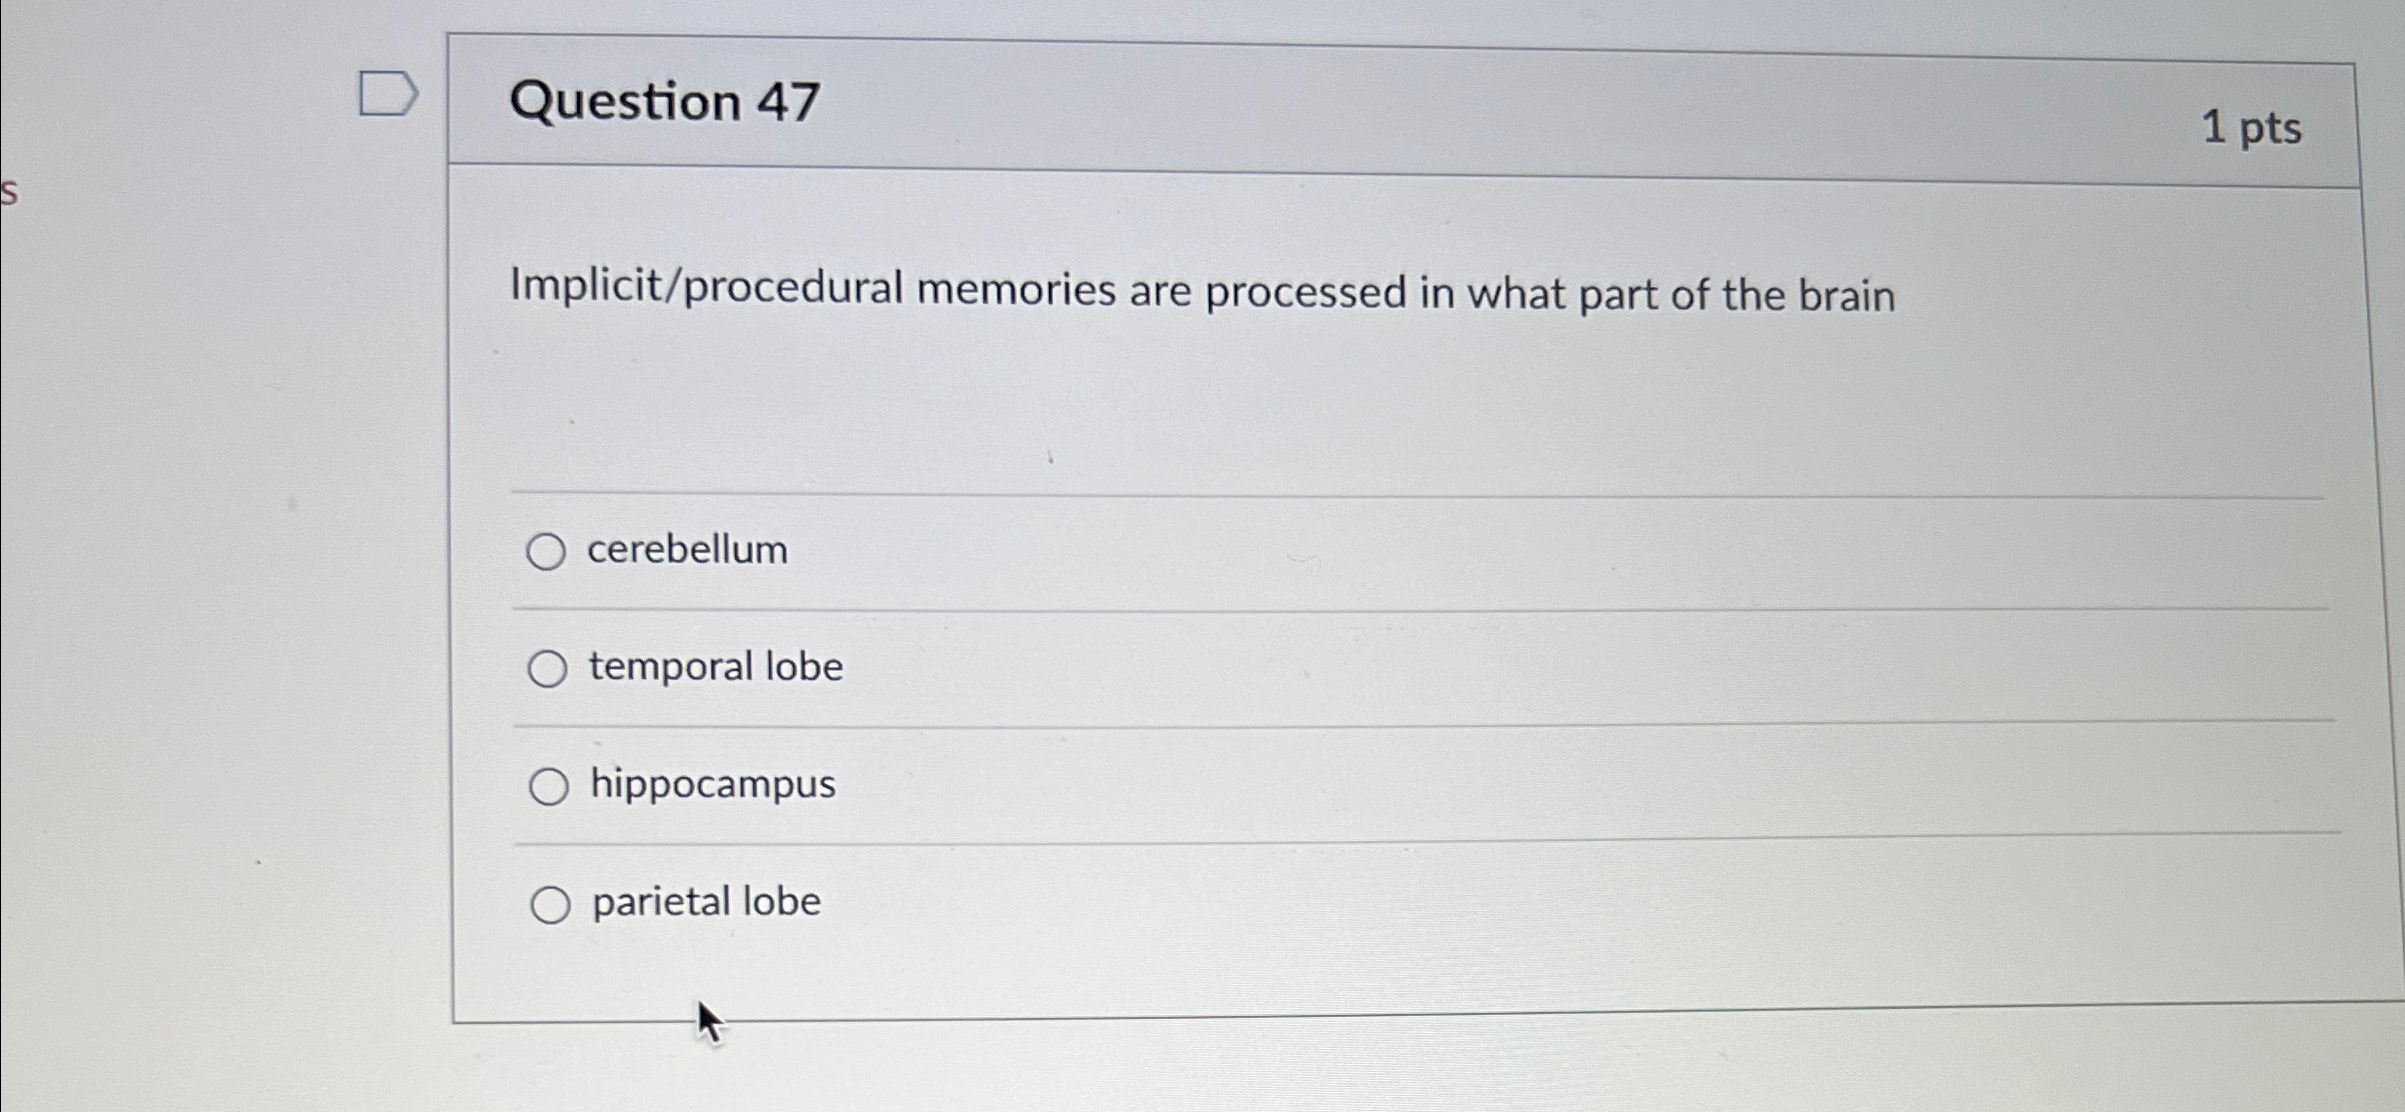Select the cerebellum answer option
The width and height of the screenshot is (2405, 1112).
pyautogui.click(x=548, y=550)
